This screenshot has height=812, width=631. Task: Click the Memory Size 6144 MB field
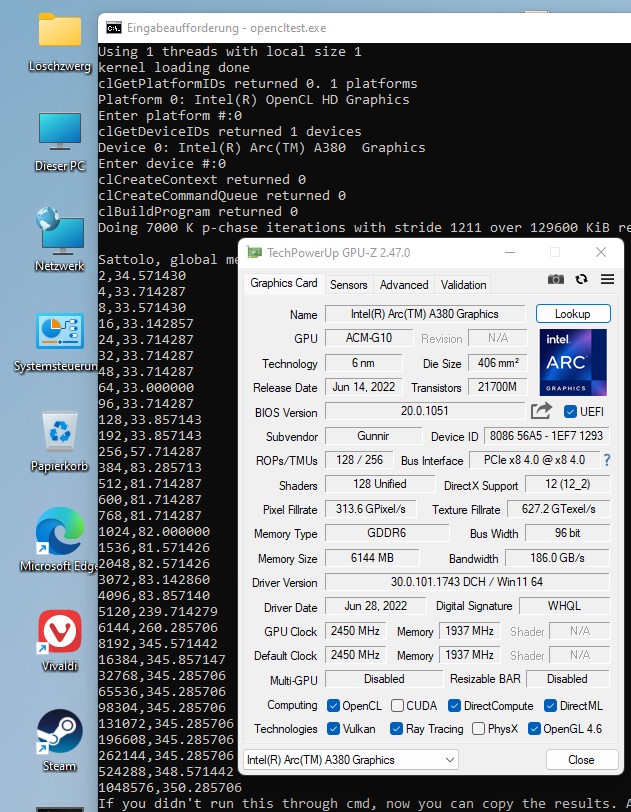(x=372, y=558)
